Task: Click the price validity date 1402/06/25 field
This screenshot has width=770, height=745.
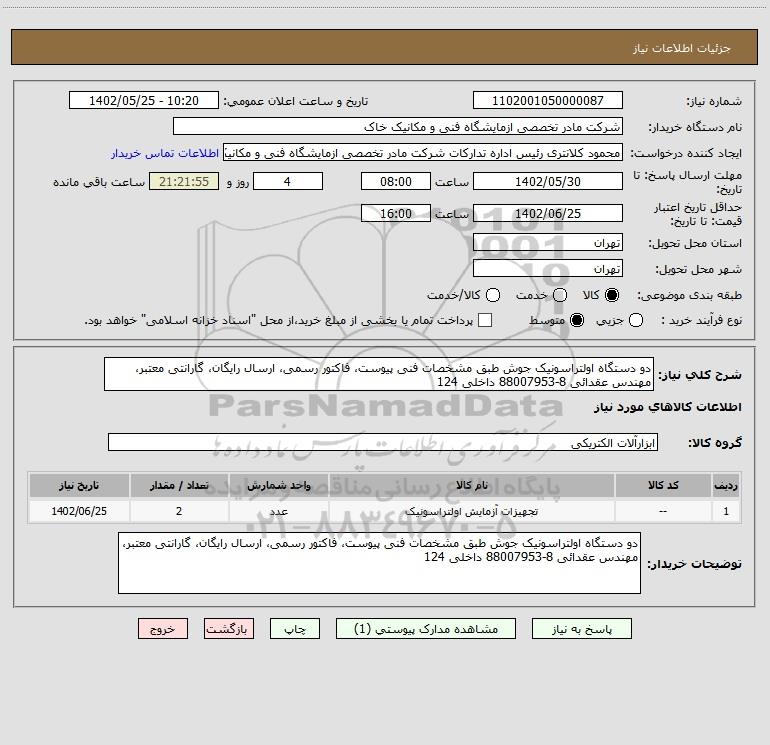Action: tap(548, 213)
